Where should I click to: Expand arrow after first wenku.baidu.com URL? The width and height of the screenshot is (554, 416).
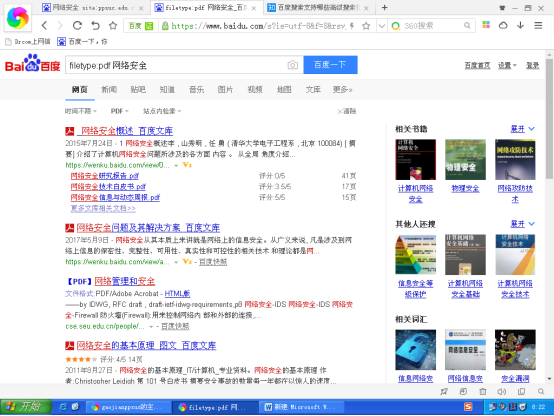pyautogui.click(x=176, y=165)
